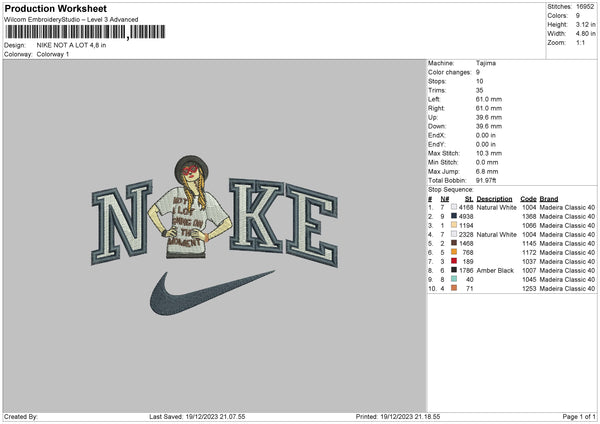Select the Last Saved timestamp '19/12/2023 21.07.55'
Screen dimensions: 600x424
click(215, 416)
